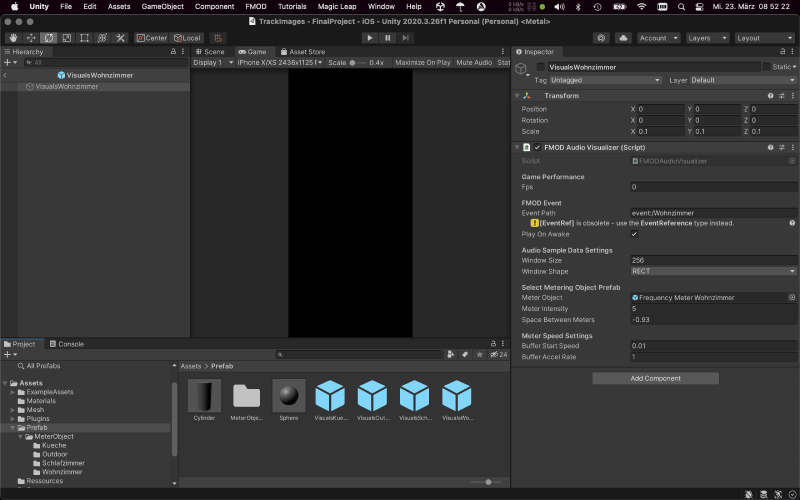Open the Layout dropdown
Screen dimensions: 800x500
[x=764, y=38]
